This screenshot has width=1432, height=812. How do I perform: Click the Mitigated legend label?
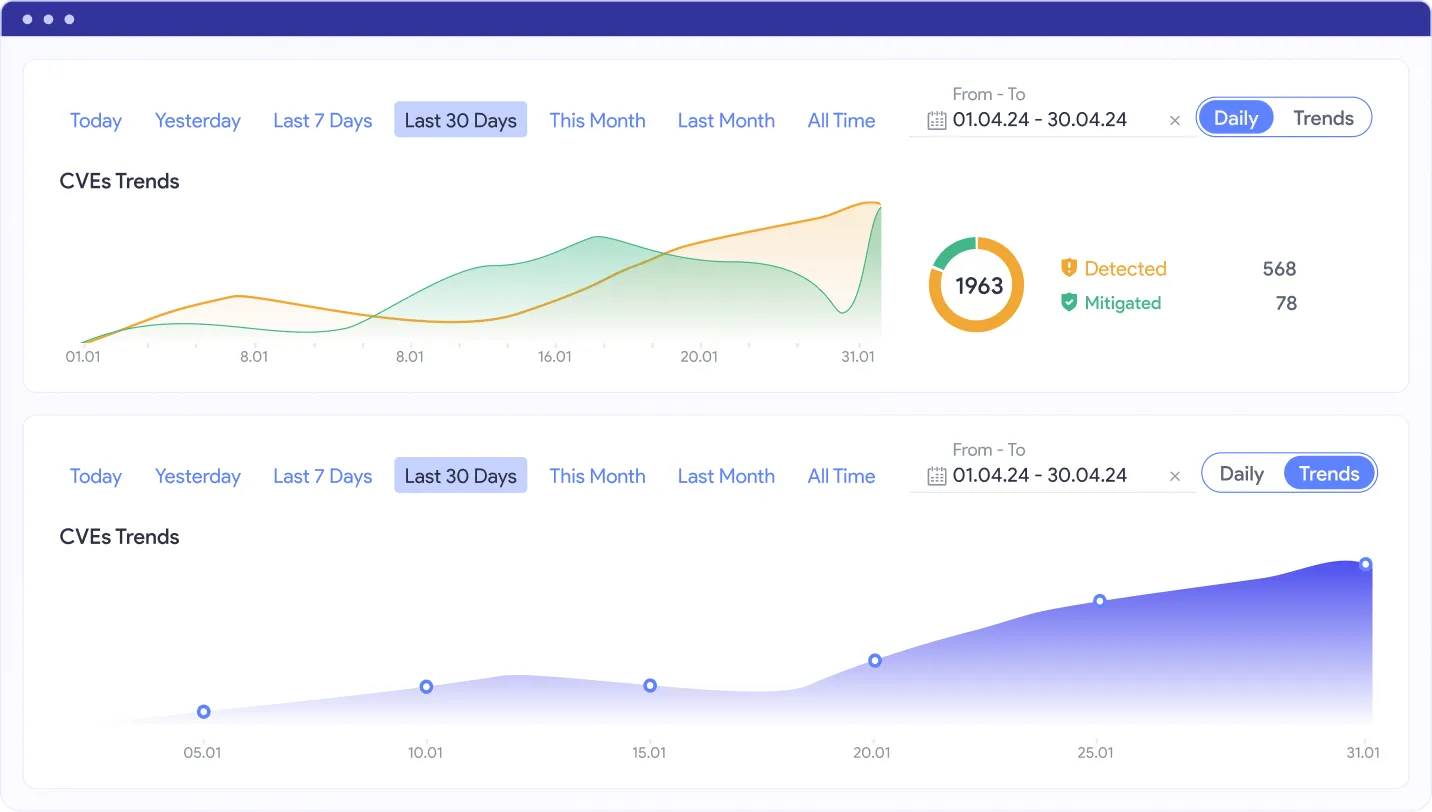(1123, 302)
